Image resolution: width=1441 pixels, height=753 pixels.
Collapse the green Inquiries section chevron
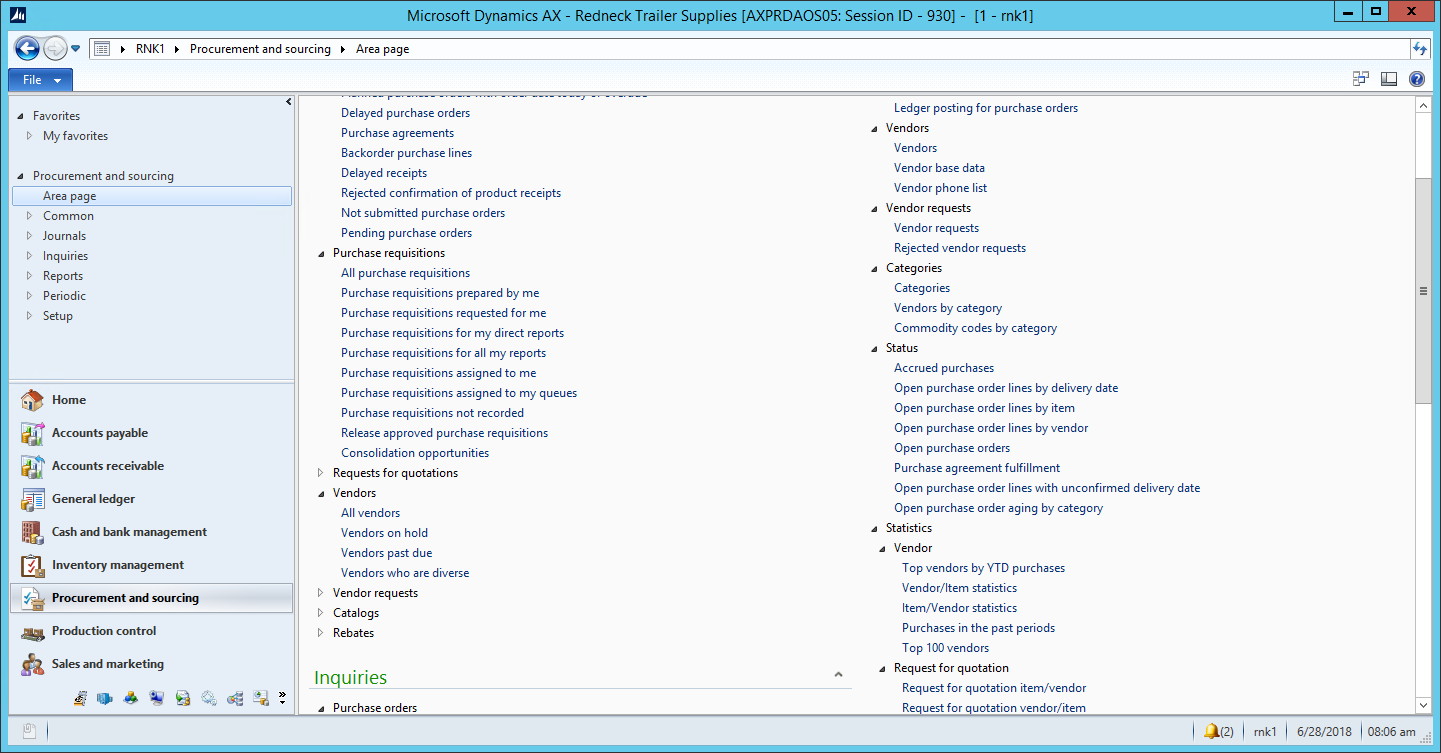point(838,676)
